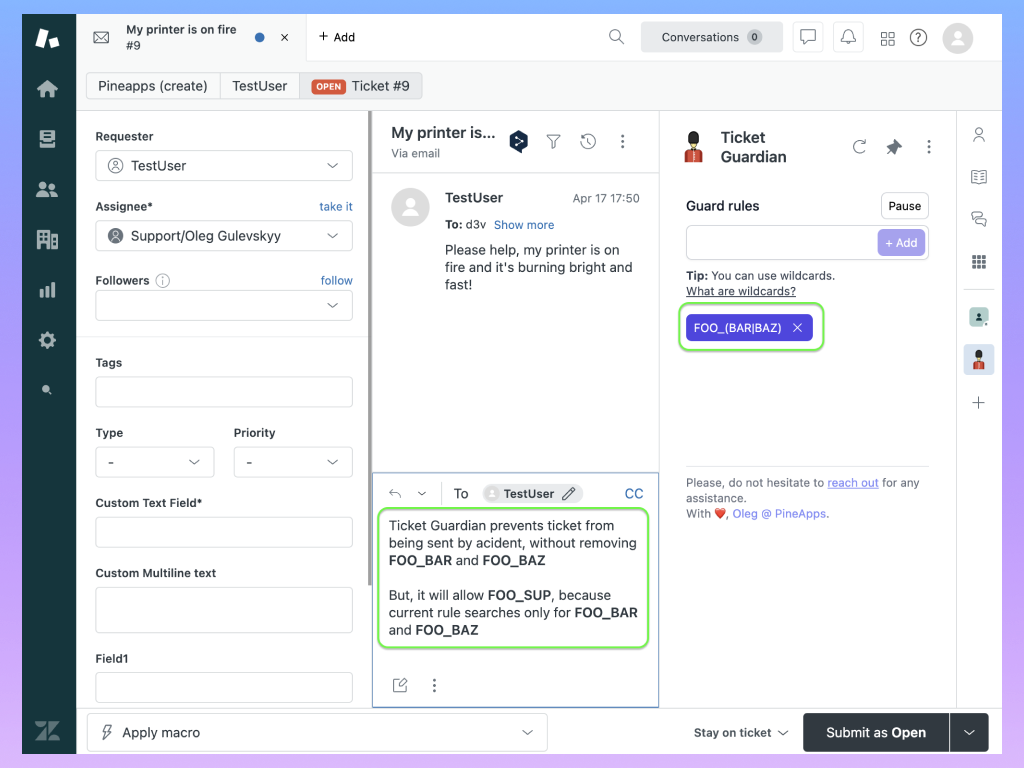This screenshot has width=1024, height=768.
Task: Remove the FOO_(BAR|BAZ) guard rule
Action: pyautogui.click(x=797, y=328)
